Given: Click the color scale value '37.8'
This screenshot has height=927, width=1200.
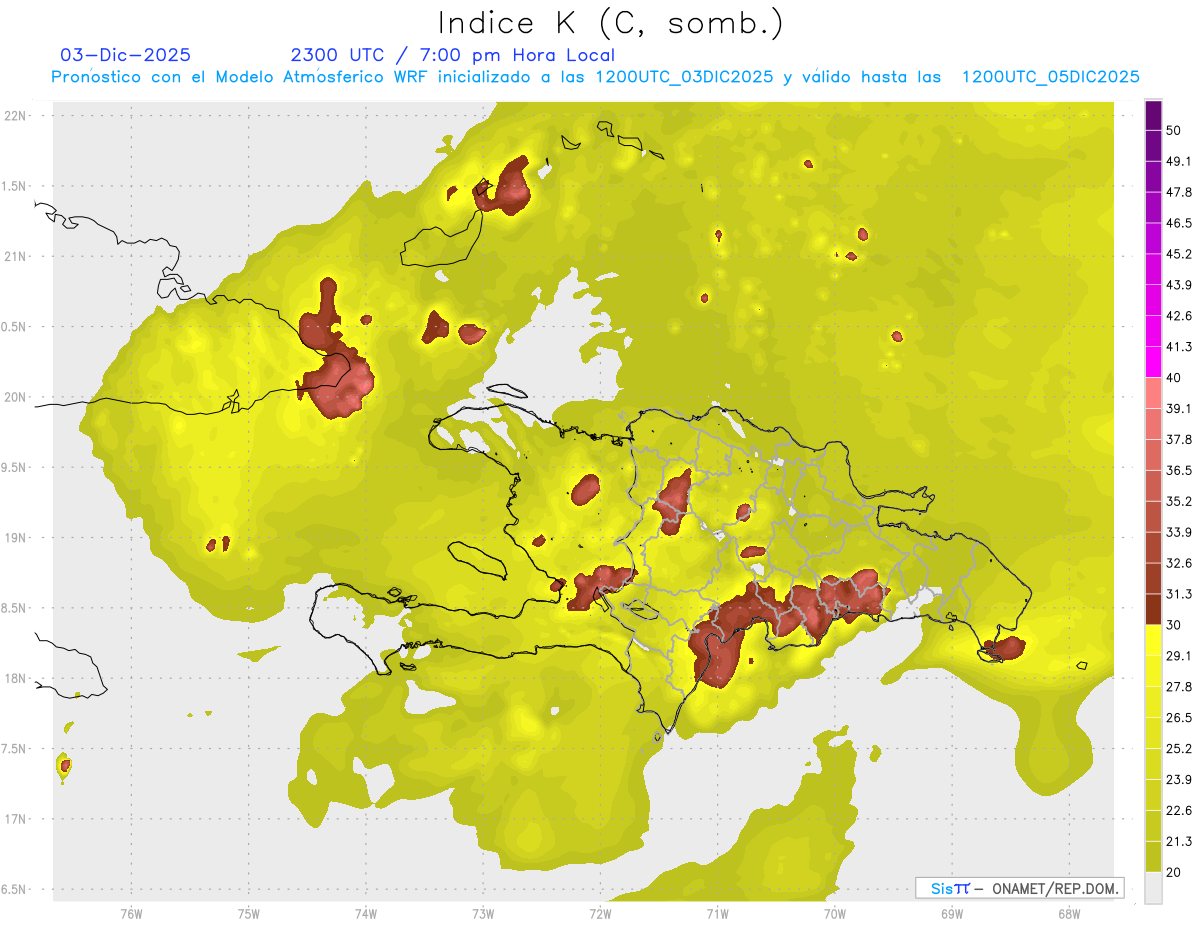Looking at the screenshot, I should coord(1179,440).
